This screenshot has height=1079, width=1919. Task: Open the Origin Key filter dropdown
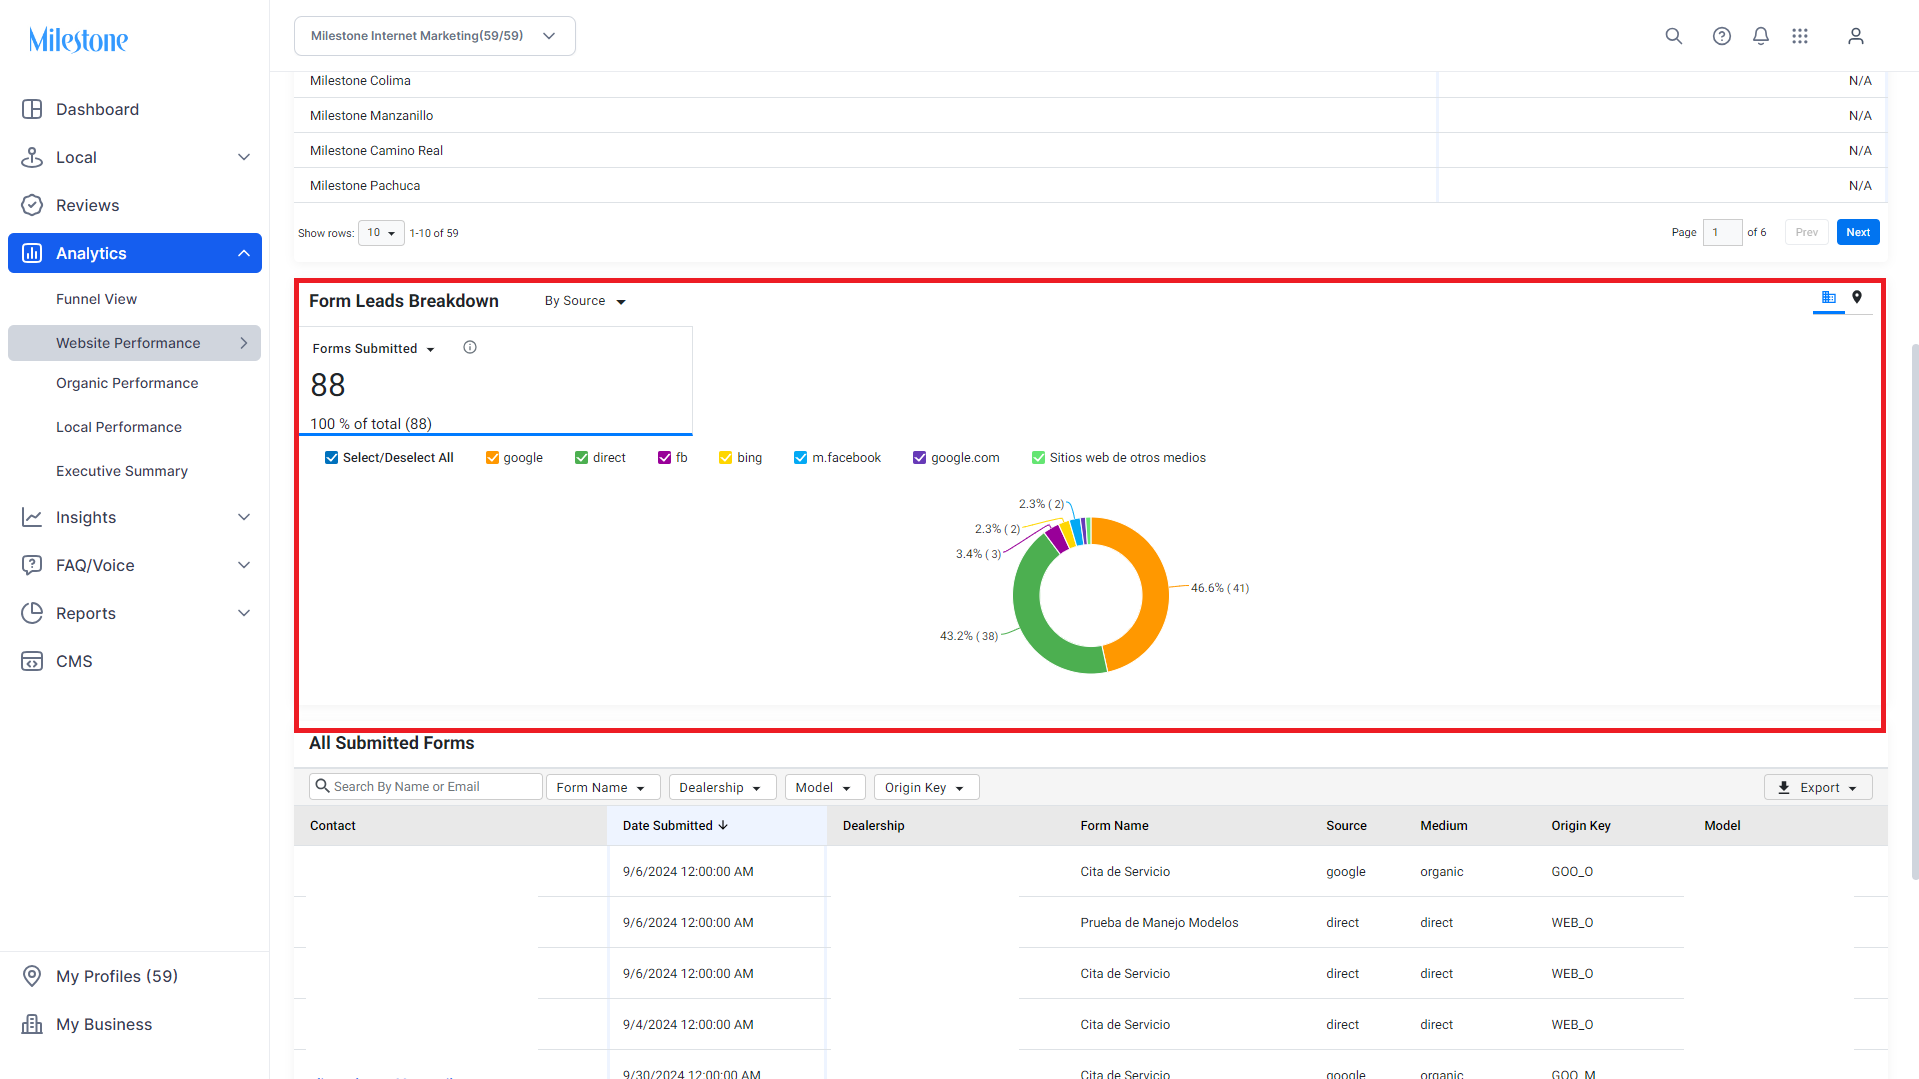pyautogui.click(x=926, y=788)
